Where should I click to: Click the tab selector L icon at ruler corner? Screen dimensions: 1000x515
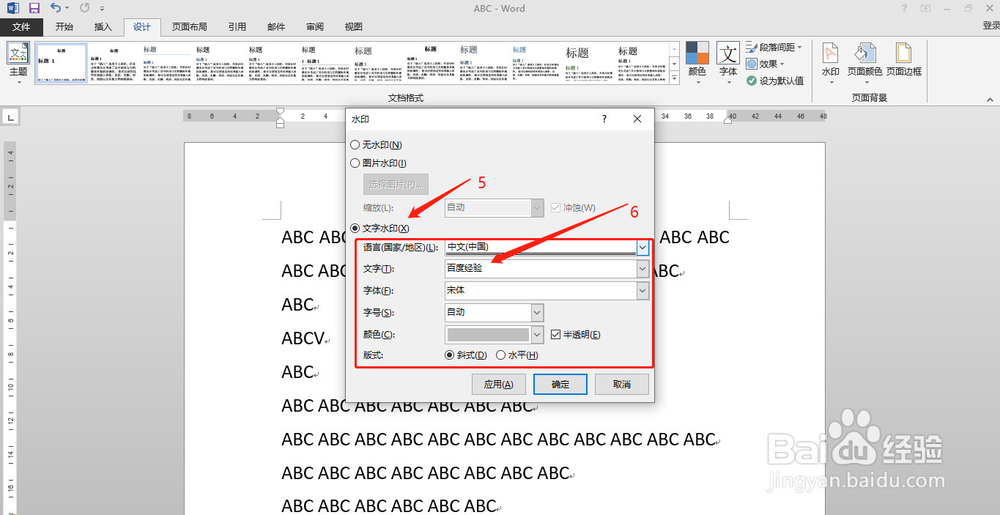click(x=11, y=117)
